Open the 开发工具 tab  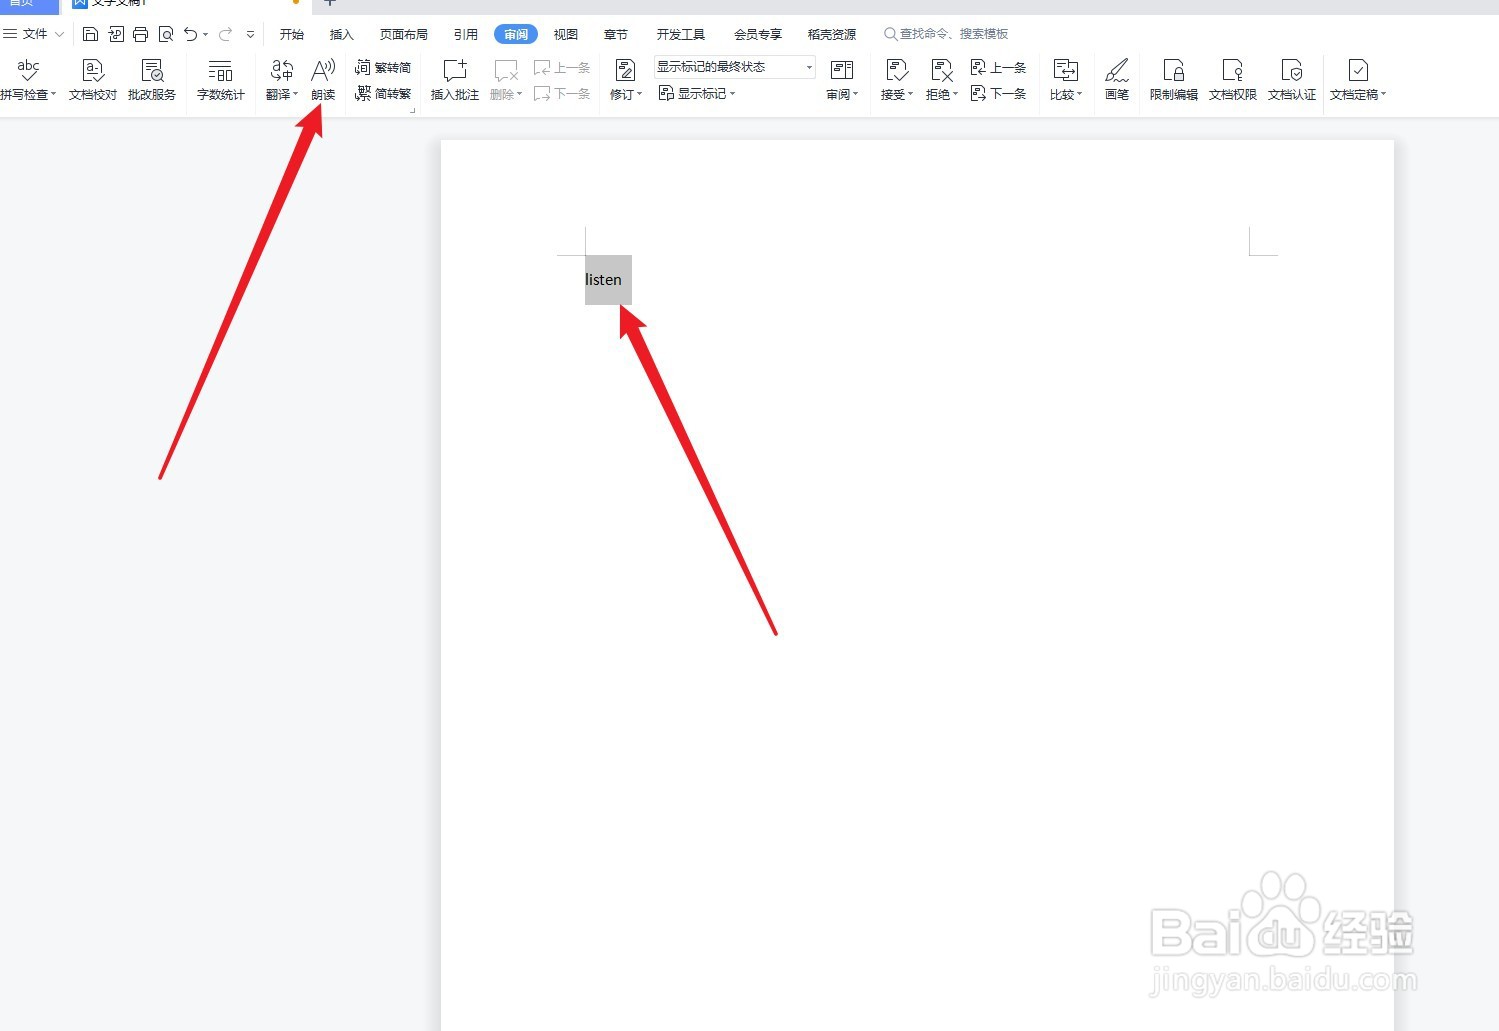(681, 34)
